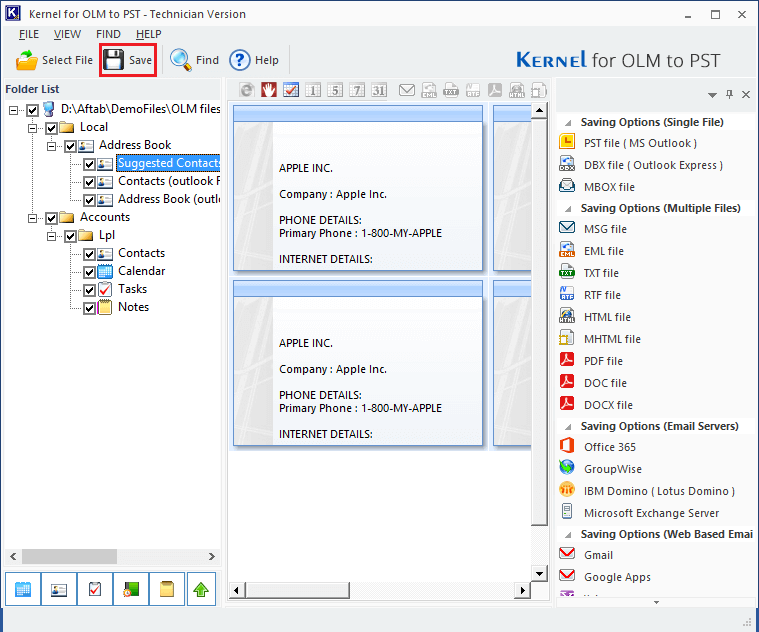Click the Folder List horizontal scrollbar thumb
This screenshot has width=759, height=632.
[x=69, y=557]
